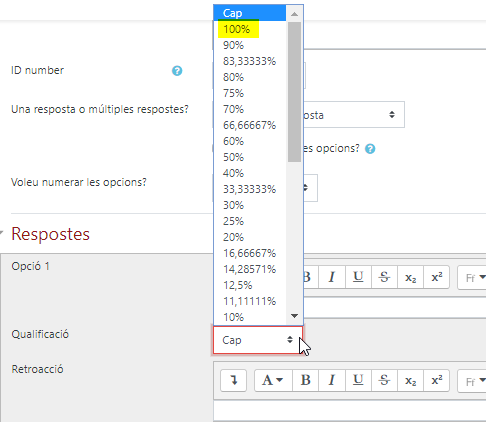Collapse the Respostes section heading
The image size is (486, 422).
[50, 234]
